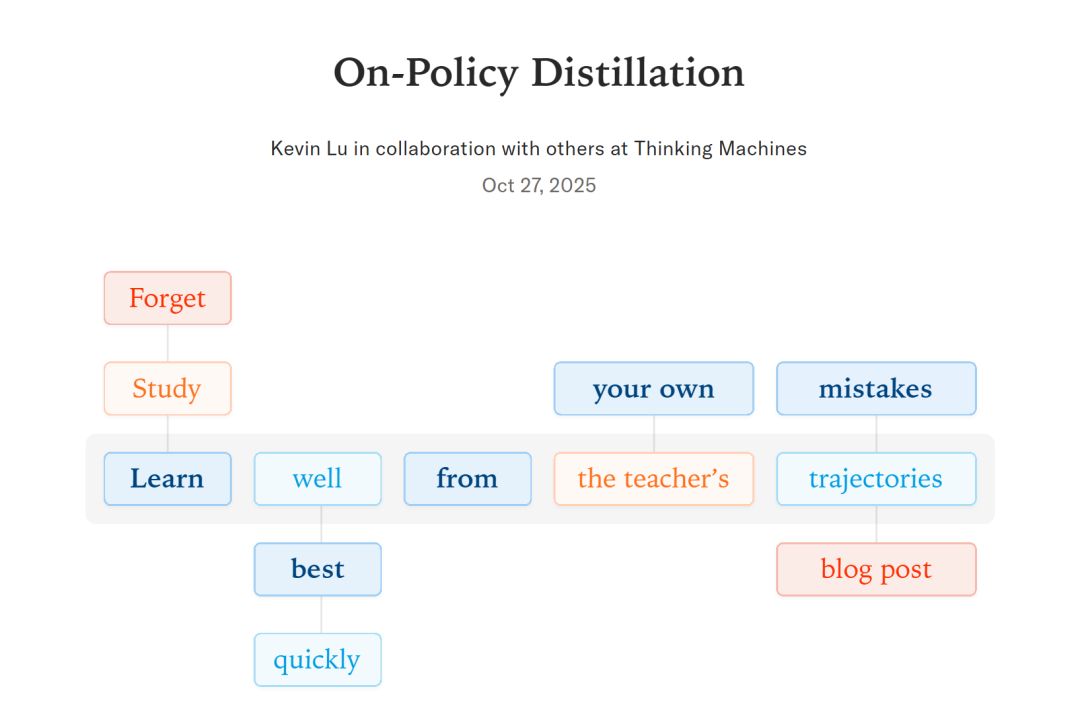Select the "well" word option
Viewport: 1080px width, 720px height.
coord(318,479)
